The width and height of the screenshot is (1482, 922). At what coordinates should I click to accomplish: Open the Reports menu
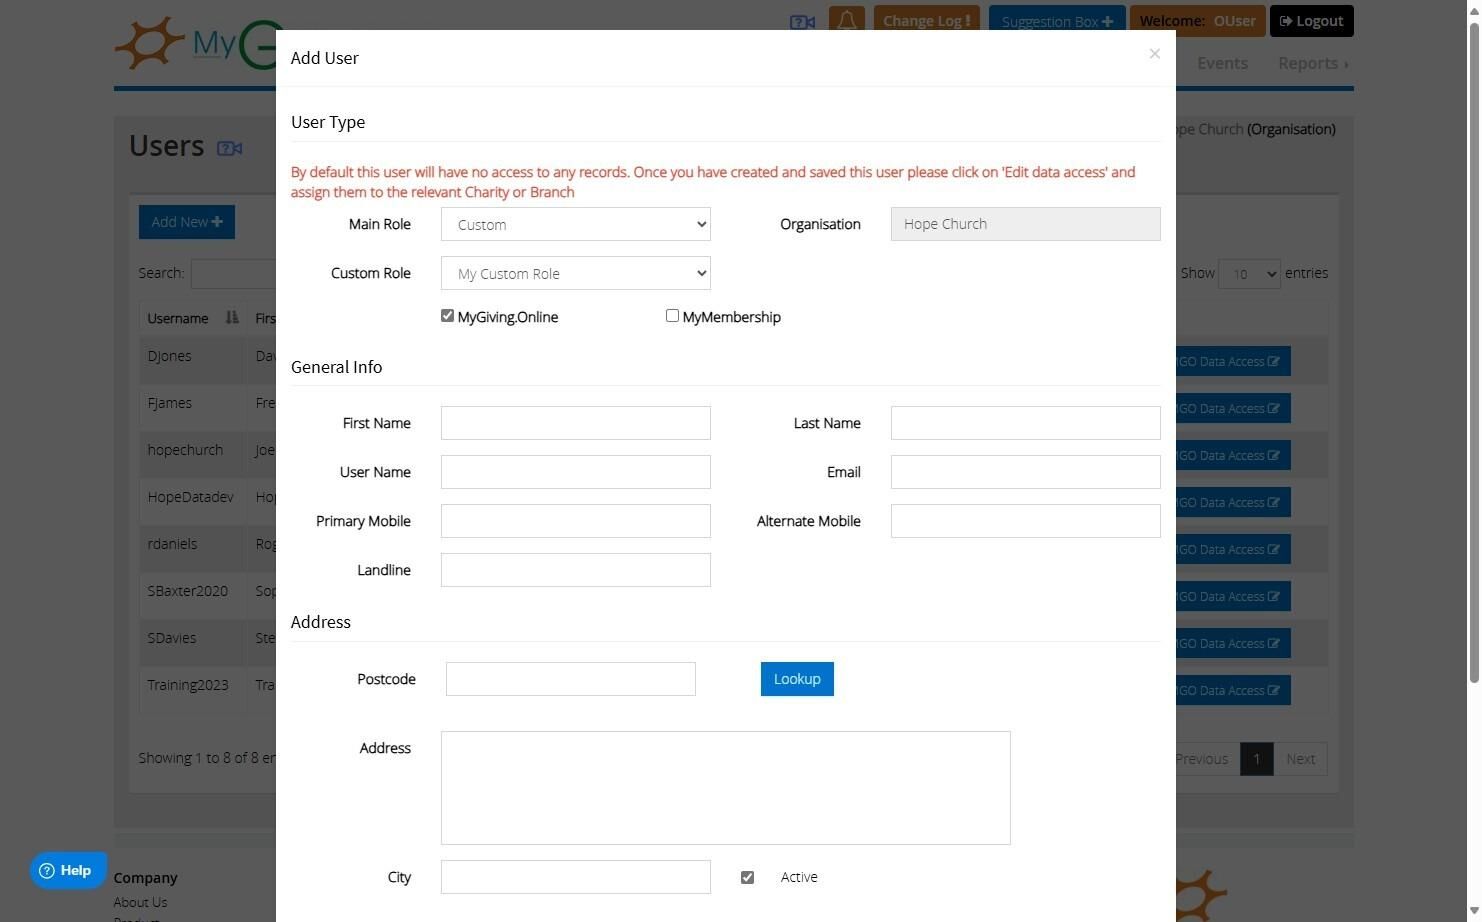pos(1313,63)
